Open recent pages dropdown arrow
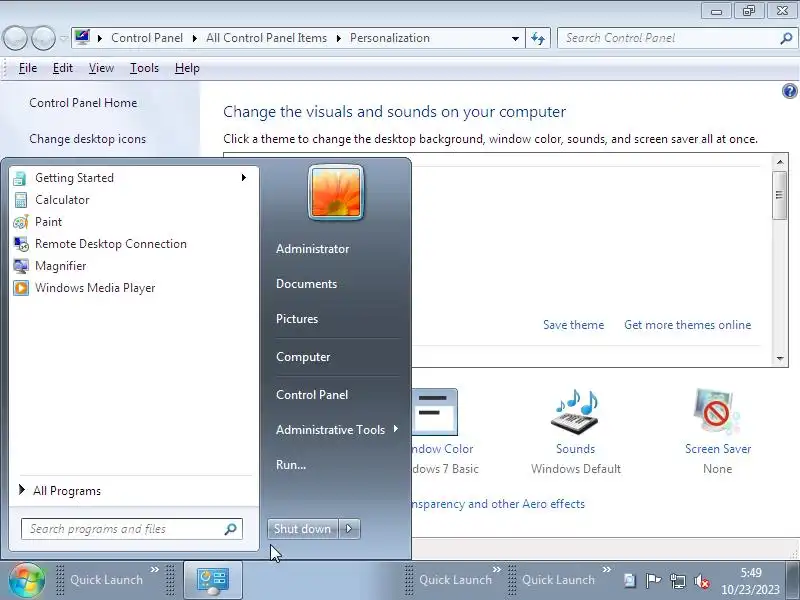 [63, 38]
